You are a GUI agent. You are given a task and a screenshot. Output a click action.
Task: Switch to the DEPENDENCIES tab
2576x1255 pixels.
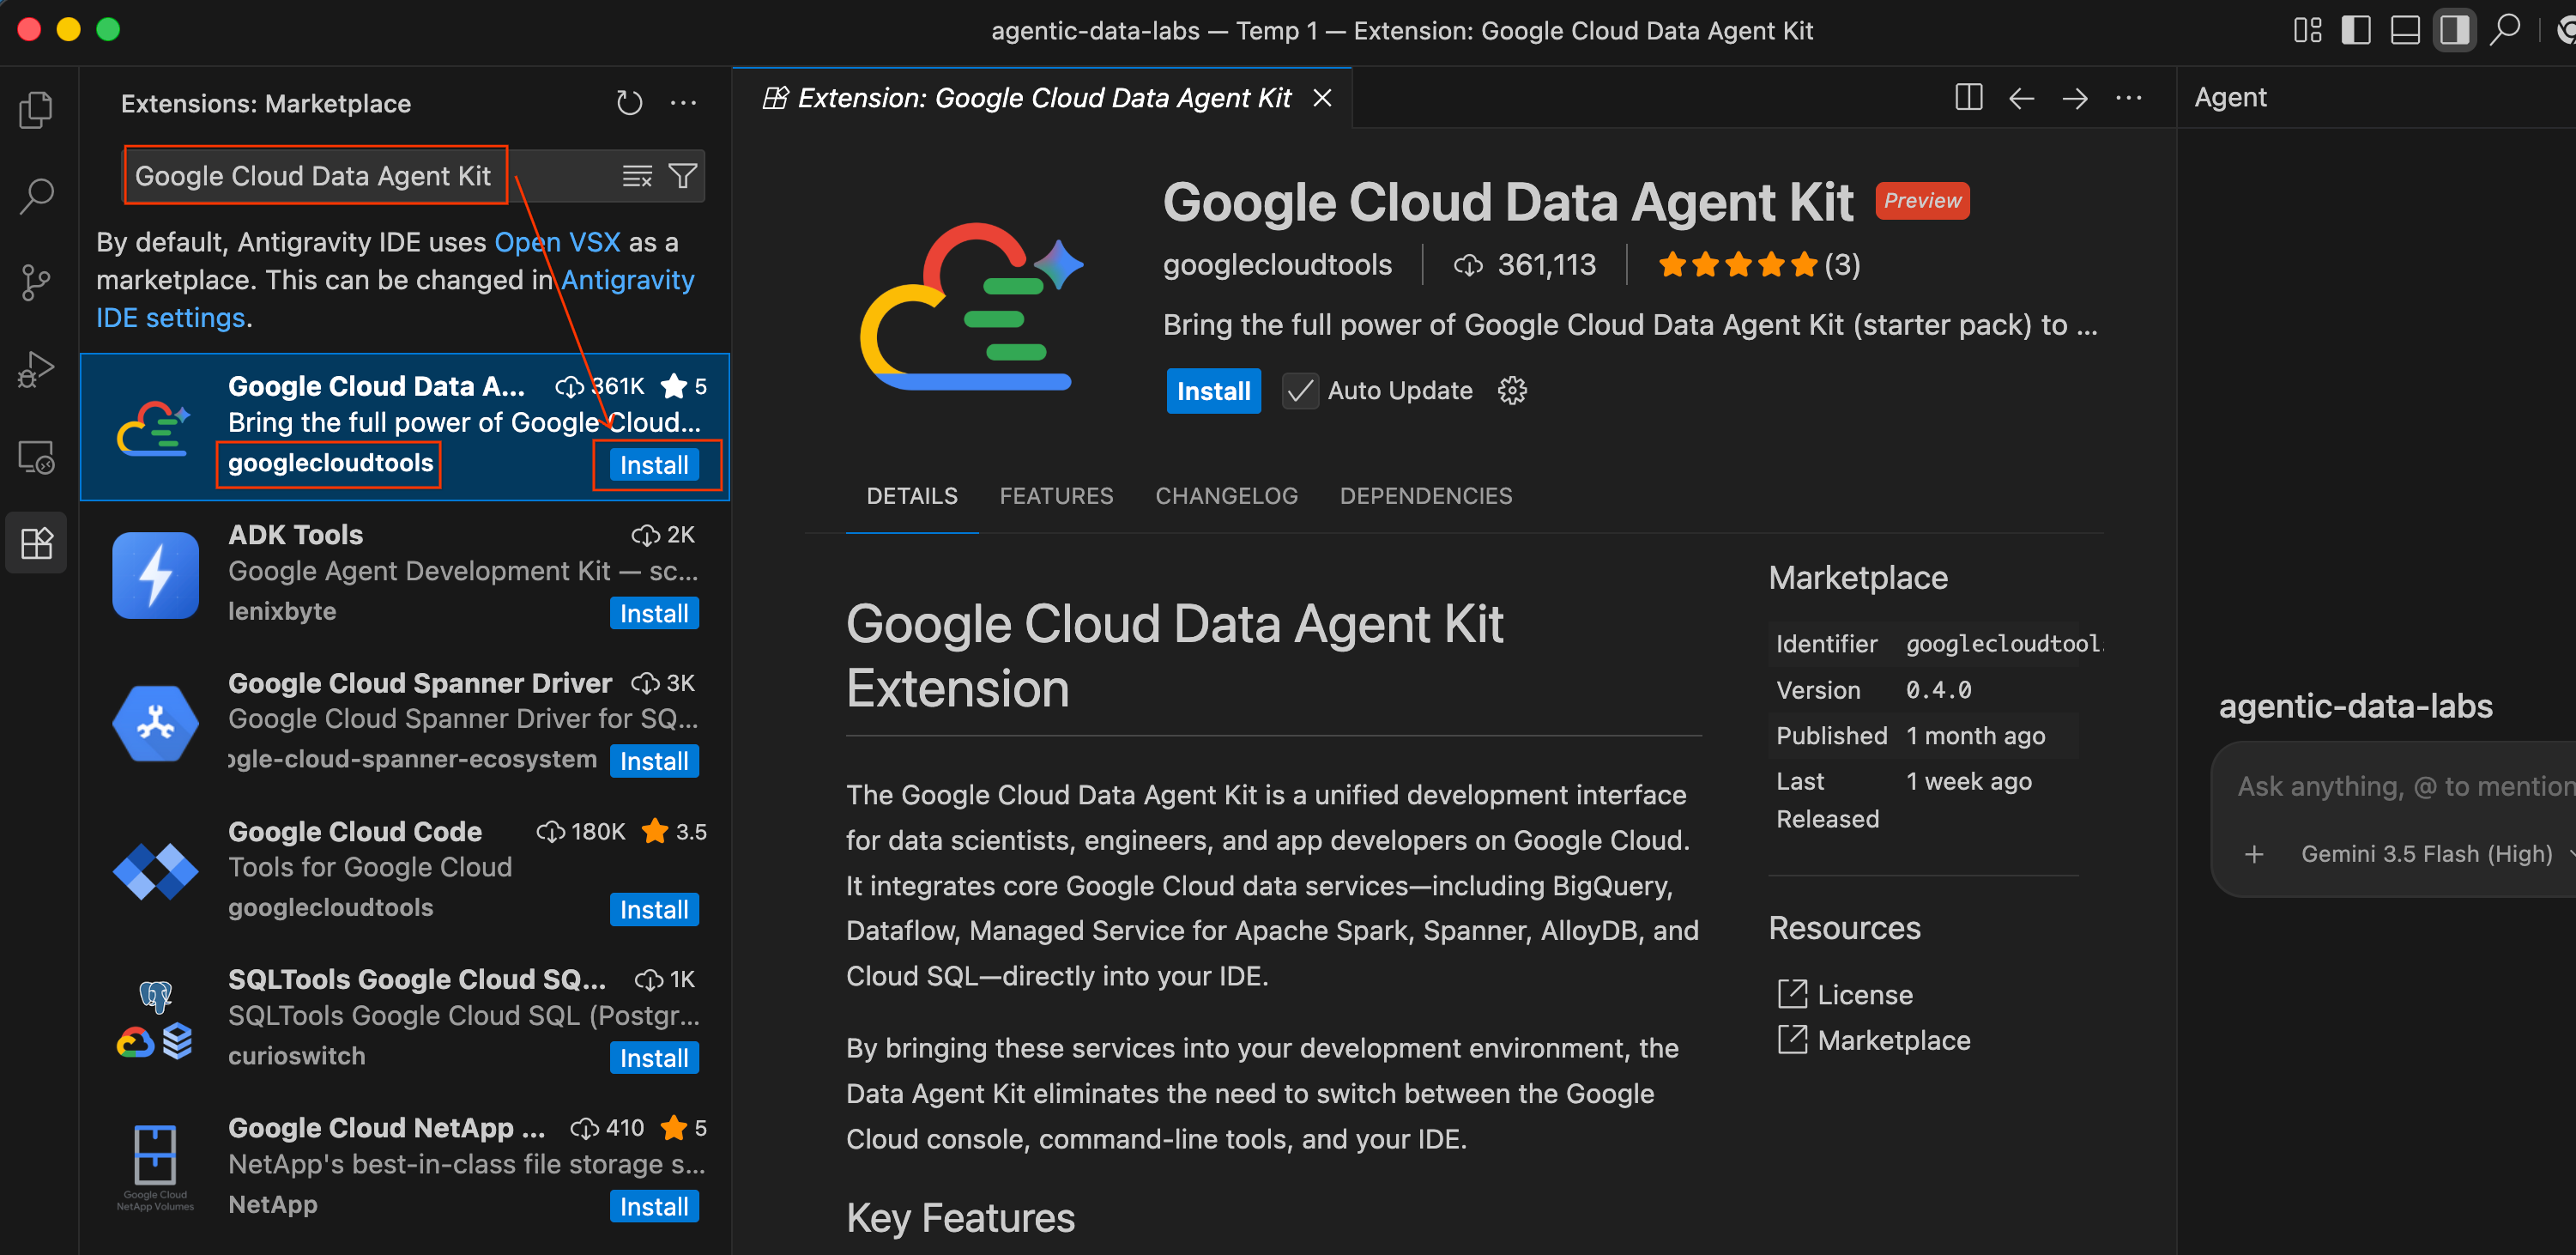pos(1426,496)
